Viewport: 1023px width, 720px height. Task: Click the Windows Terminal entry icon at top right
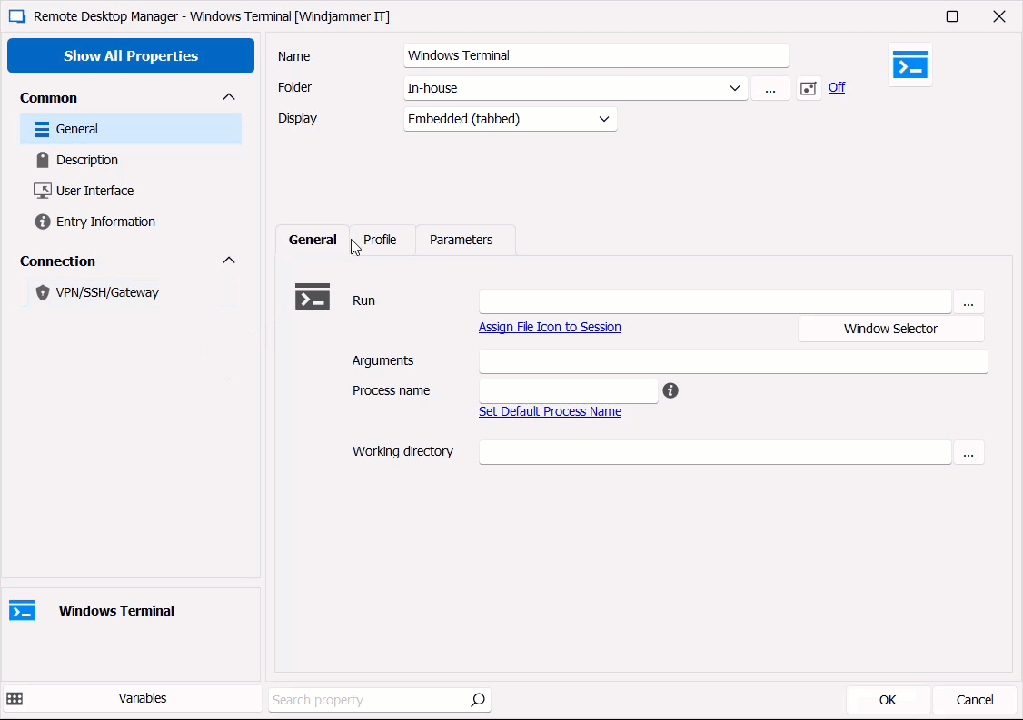[x=910, y=66]
